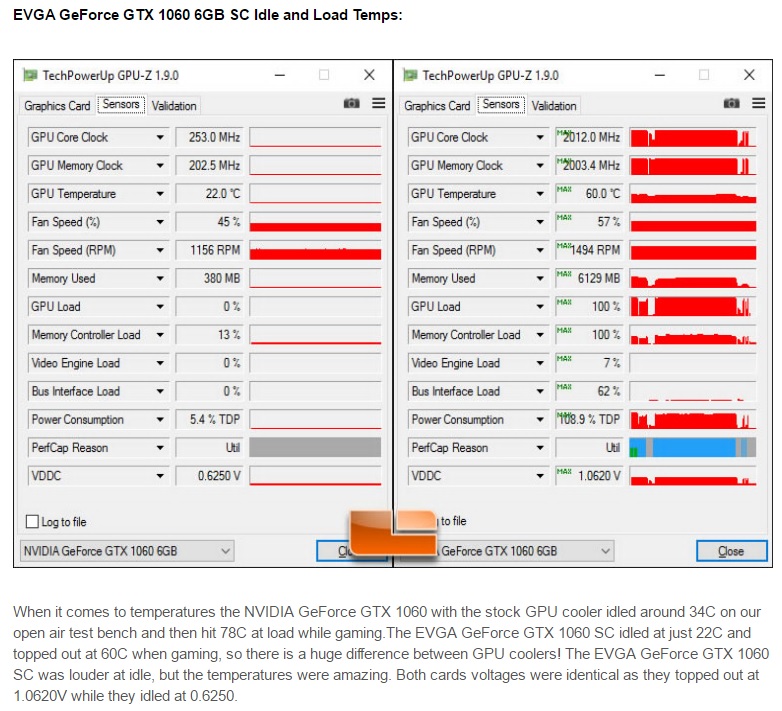Open the hamburger menu in left GPU-Z window
This screenshot has height=711, width=782.
[x=379, y=103]
